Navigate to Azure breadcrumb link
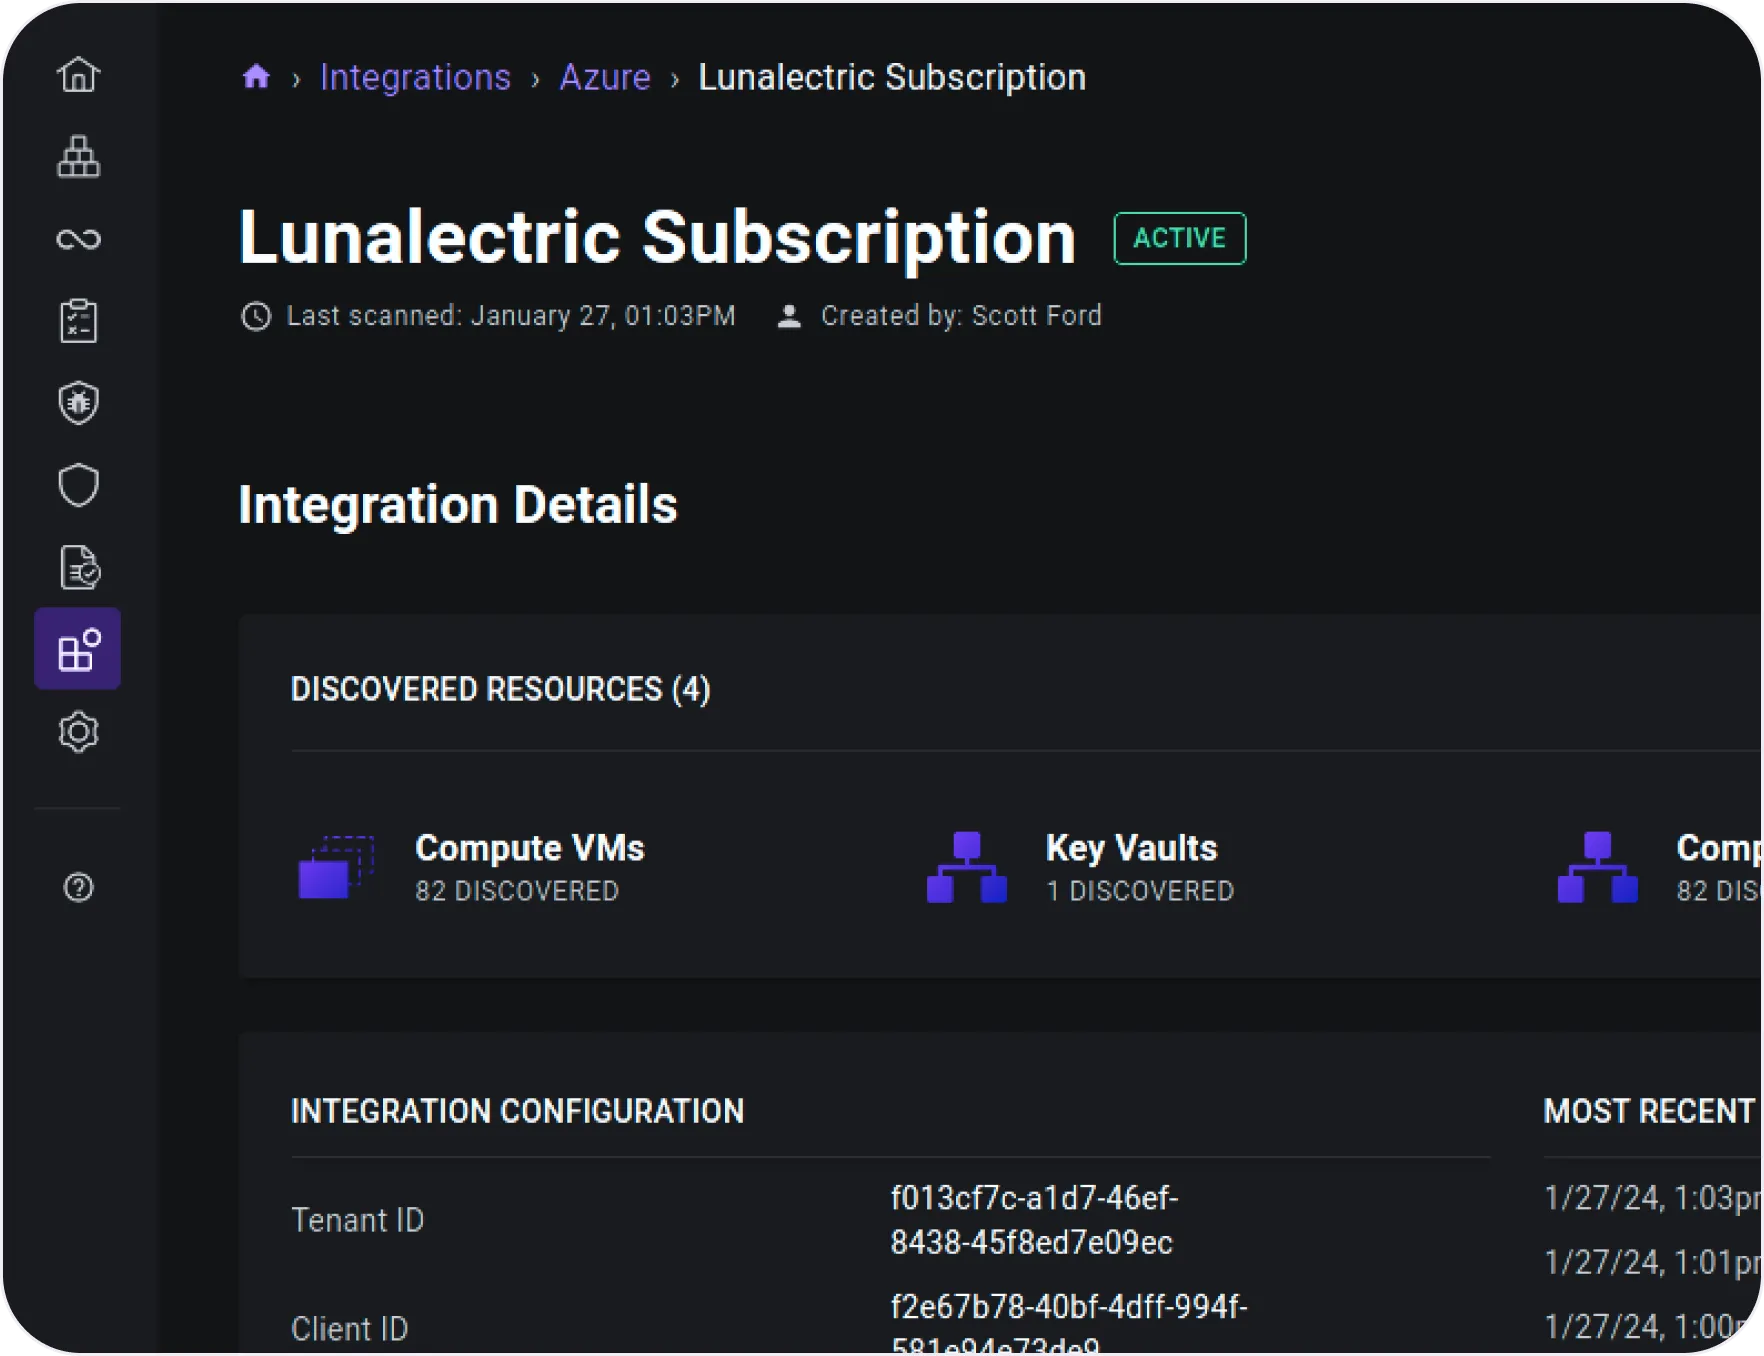Screen dimensions: 1764x1356 point(604,77)
